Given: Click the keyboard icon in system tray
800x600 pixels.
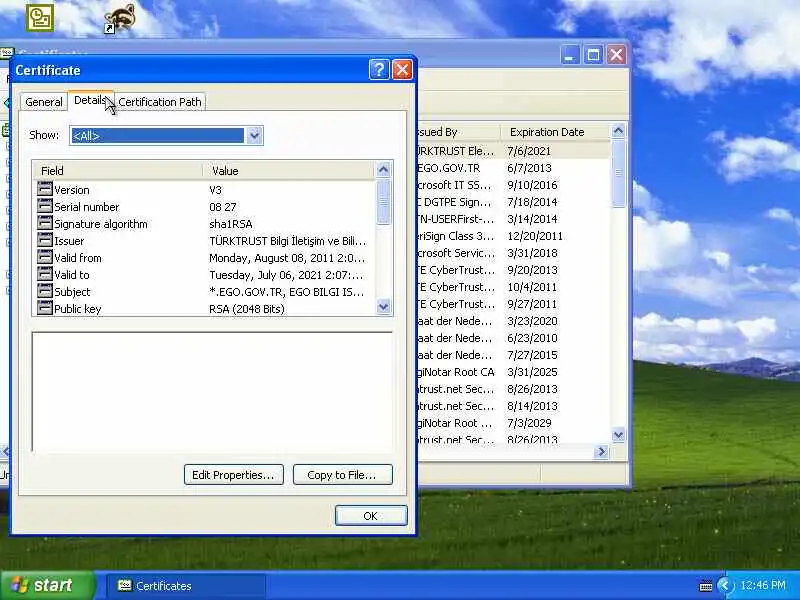Looking at the screenshot, I should pyautogui.click(x=706, y=586).
